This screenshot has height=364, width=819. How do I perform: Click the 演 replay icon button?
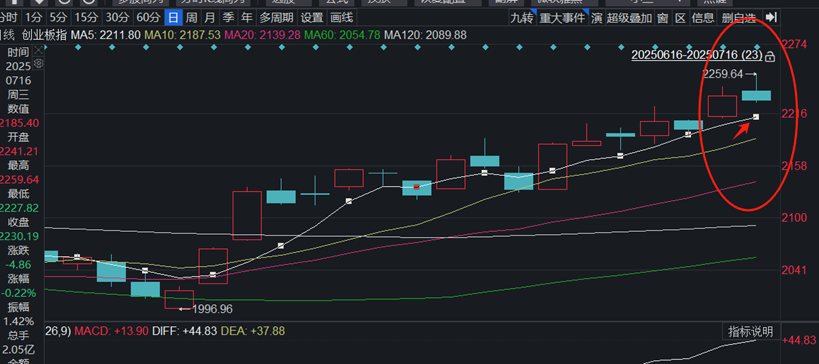click(596, 18)
